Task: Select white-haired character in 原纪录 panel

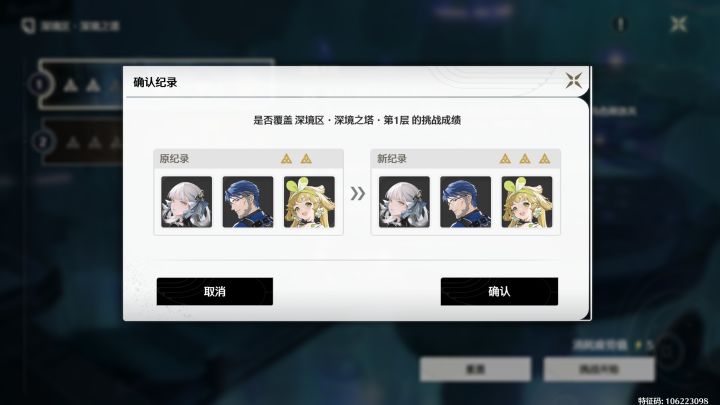Action: tap(186, 202)
